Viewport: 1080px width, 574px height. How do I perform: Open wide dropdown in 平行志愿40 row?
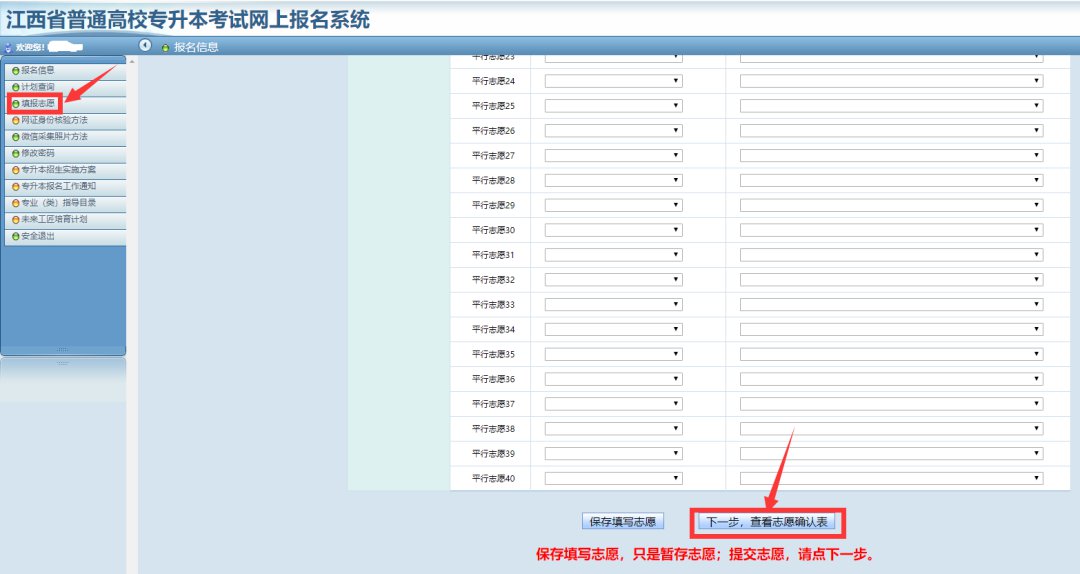tap(891, 478)
